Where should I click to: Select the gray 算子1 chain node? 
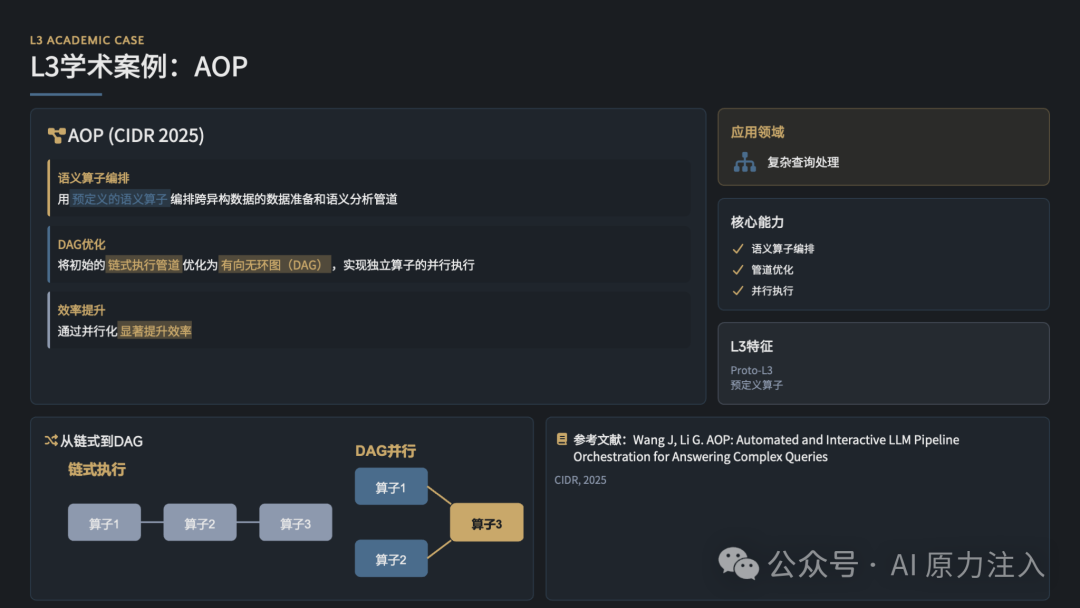104,523
